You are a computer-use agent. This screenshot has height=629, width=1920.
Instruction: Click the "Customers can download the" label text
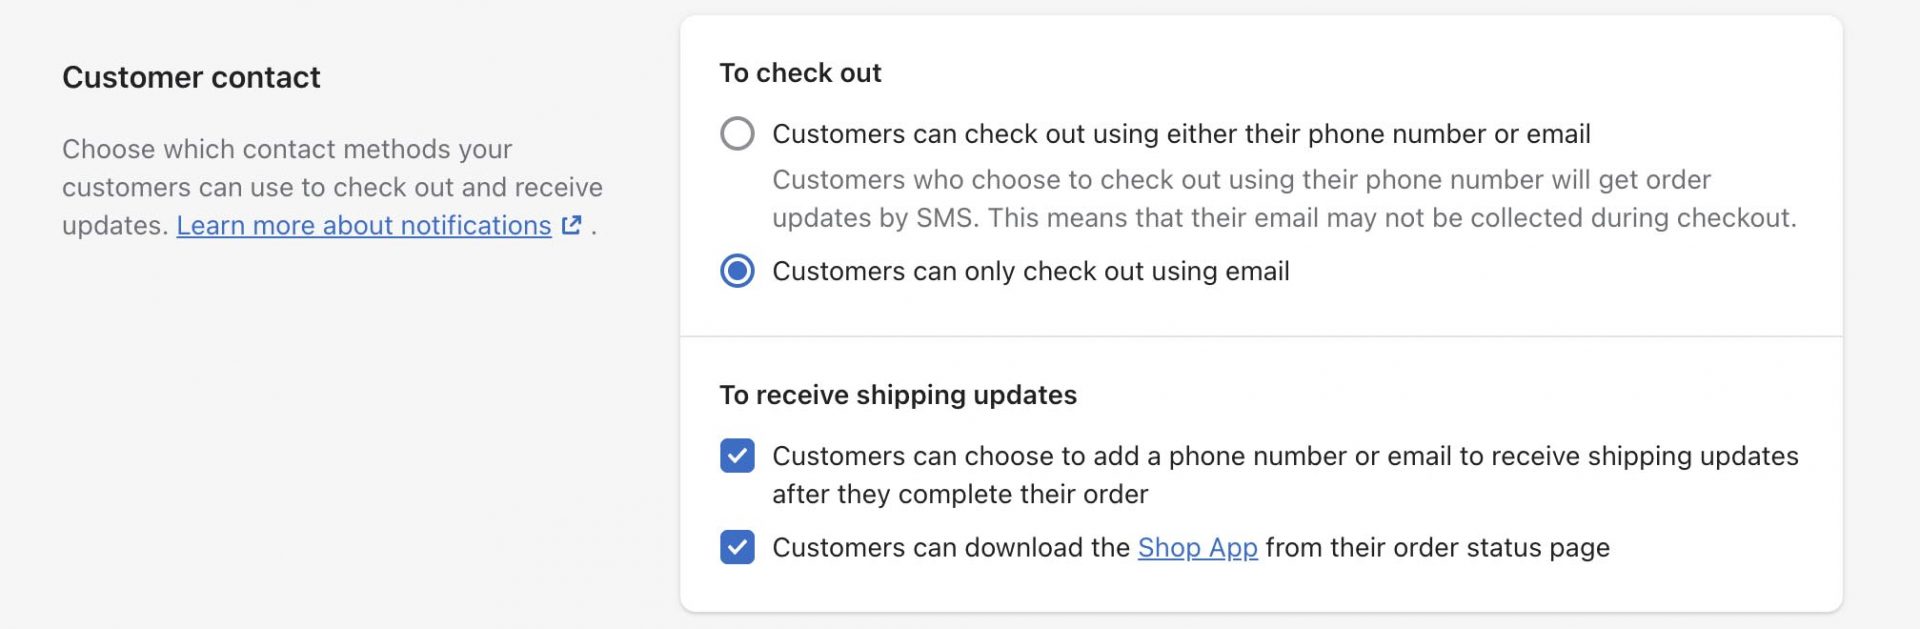coord(950,547)
